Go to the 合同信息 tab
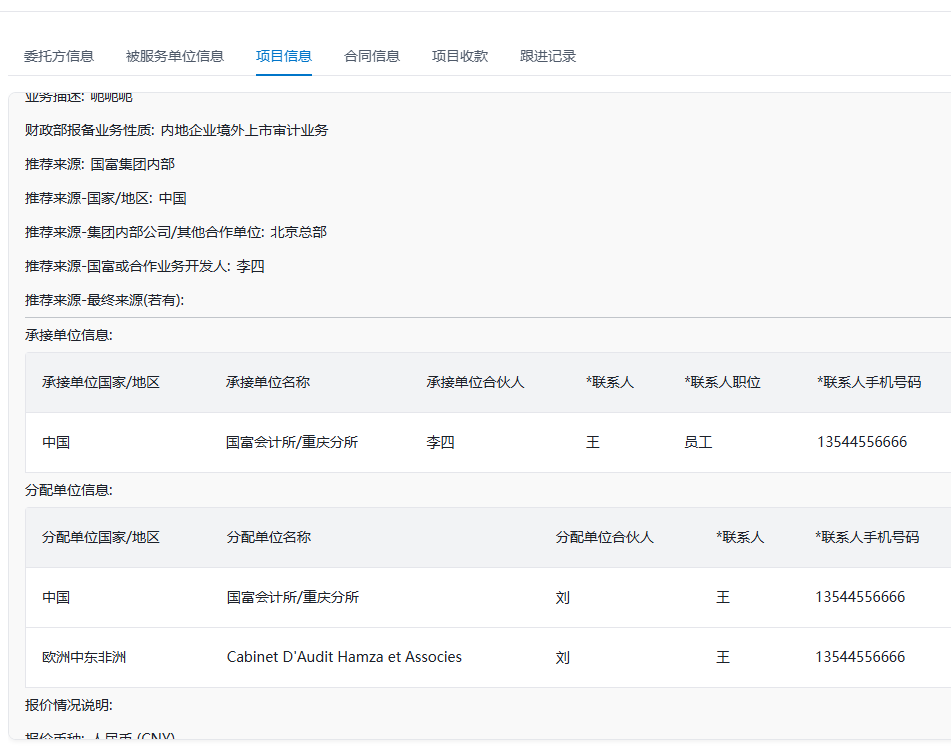 (372, 56)
